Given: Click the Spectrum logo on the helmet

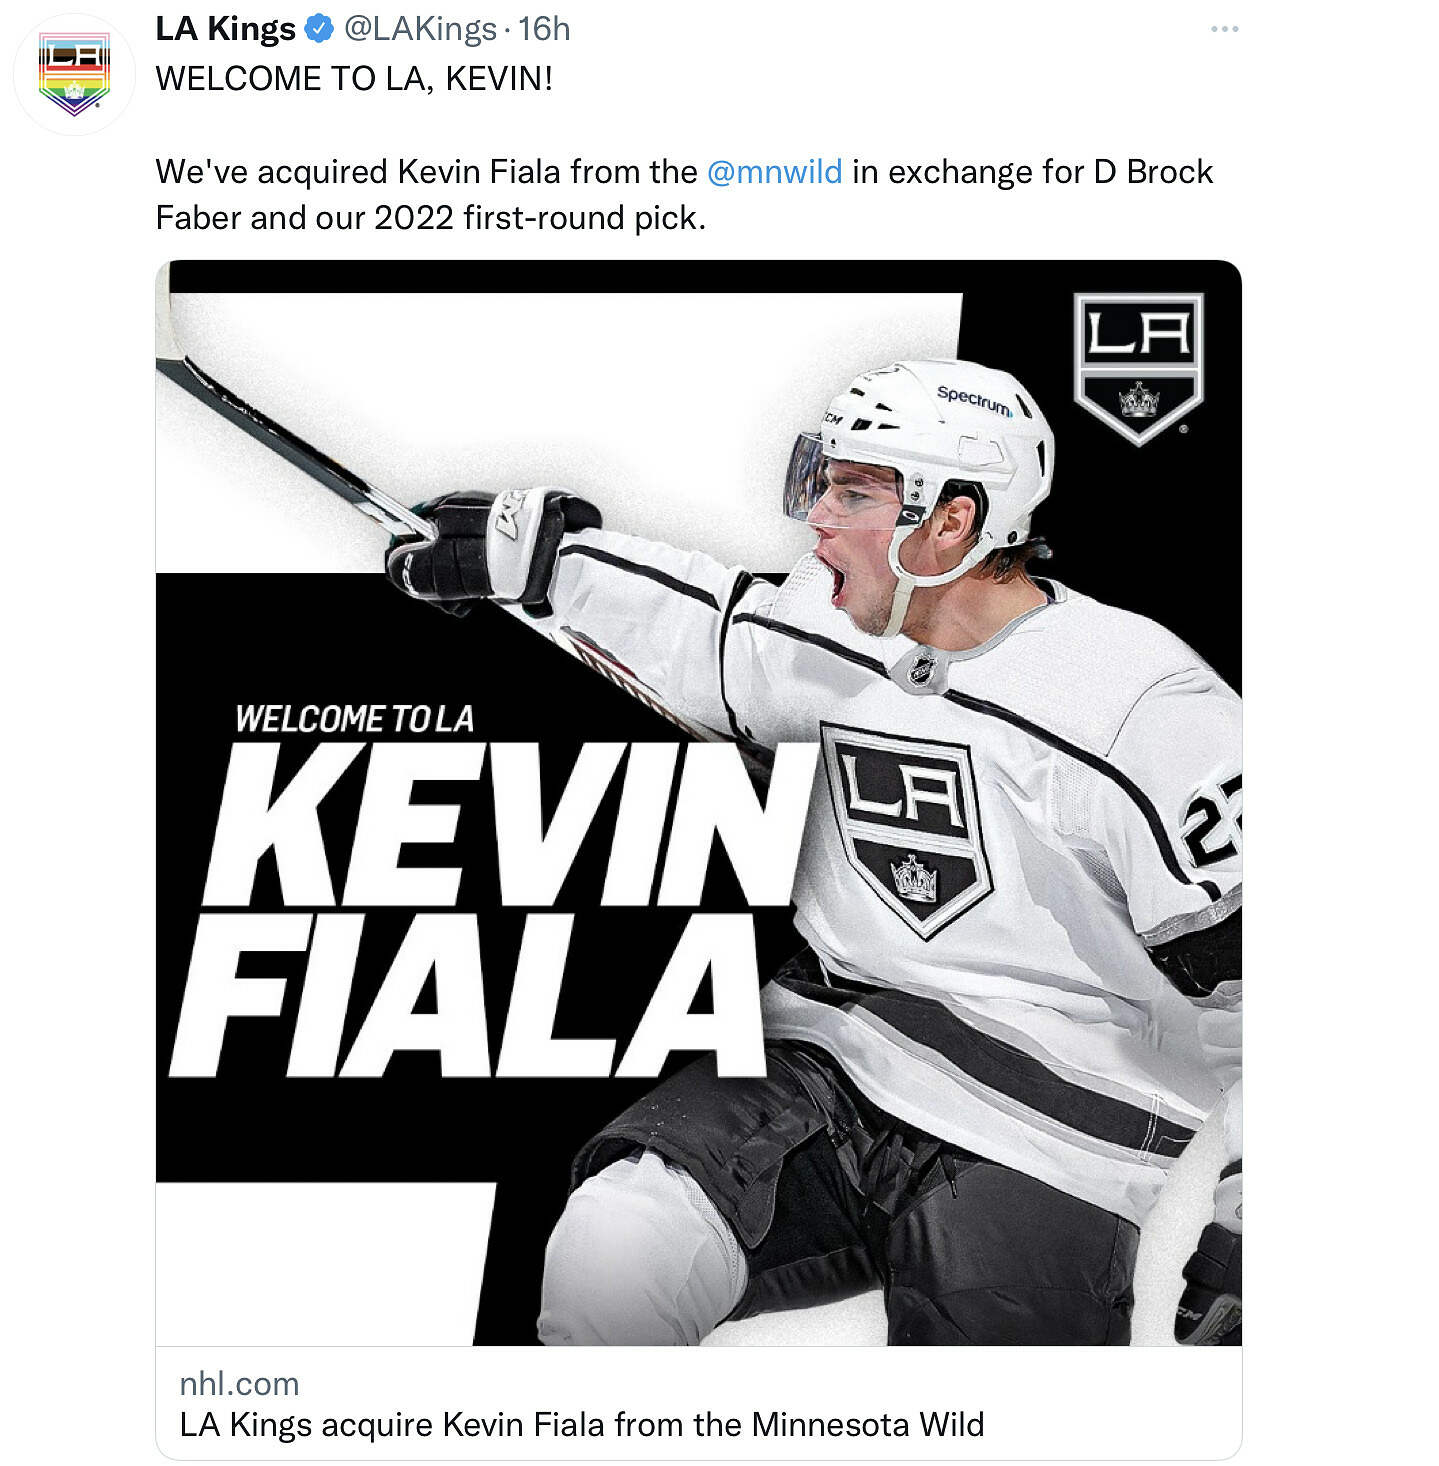Looking at the screenshot, I should point(974,400).
